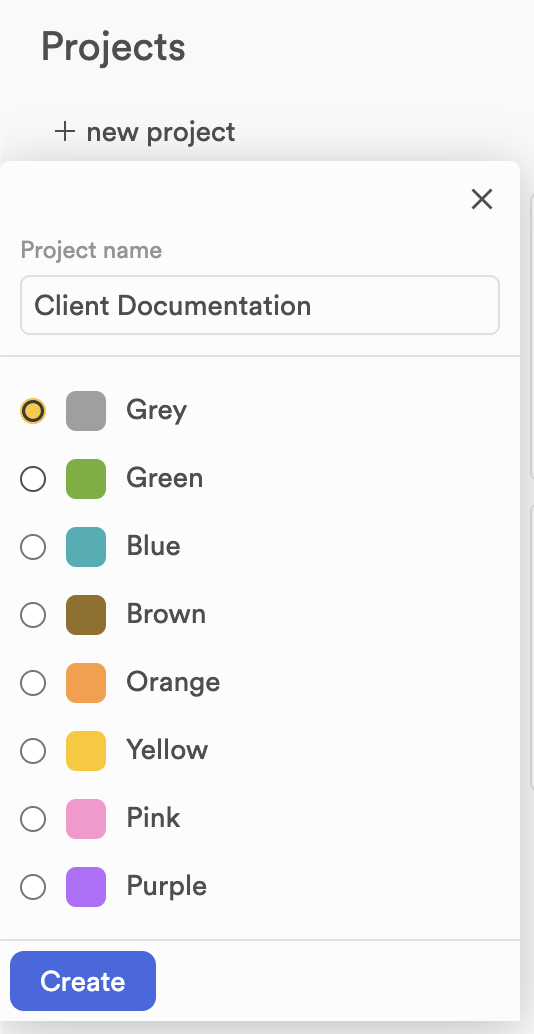Select the Yellow radio button
The width and height of the screenshot is (534, 1034).
(x=33, y=750)
